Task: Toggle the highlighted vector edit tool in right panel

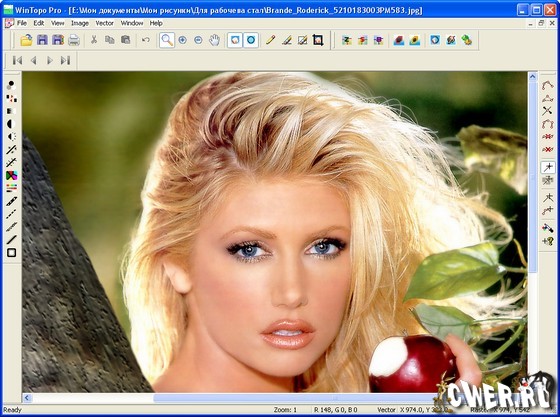Action: pos(547,167)
